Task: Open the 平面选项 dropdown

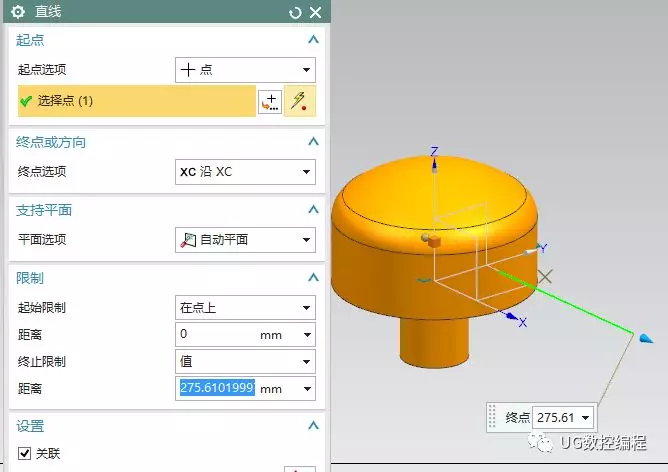Action: tap(245, 240)
